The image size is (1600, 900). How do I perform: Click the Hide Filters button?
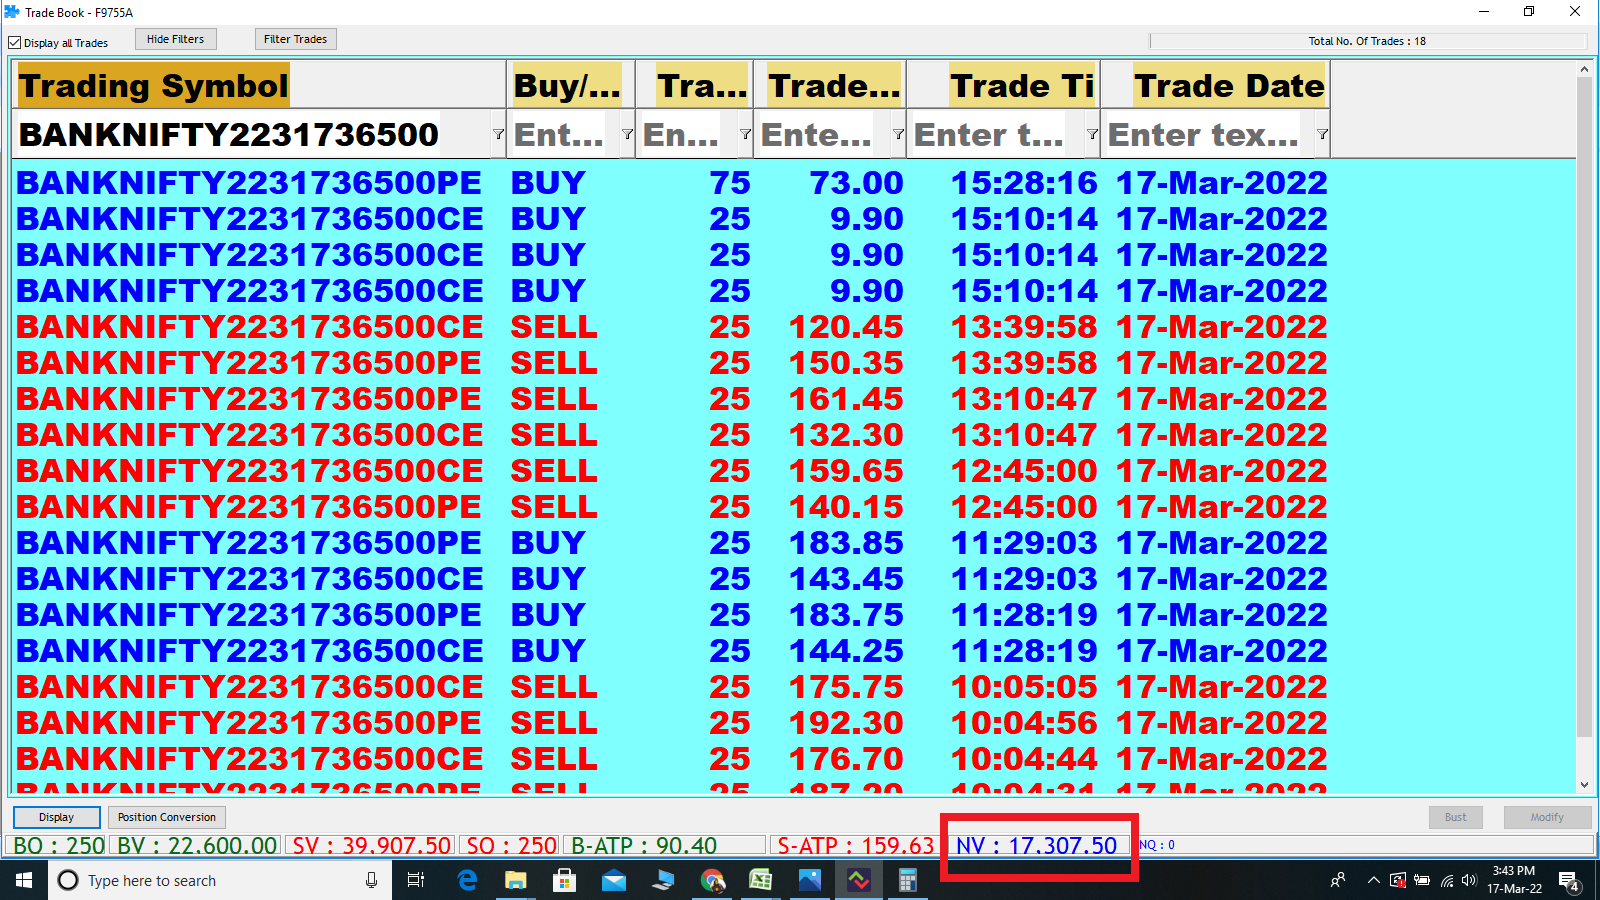click(x=175, y=39)
